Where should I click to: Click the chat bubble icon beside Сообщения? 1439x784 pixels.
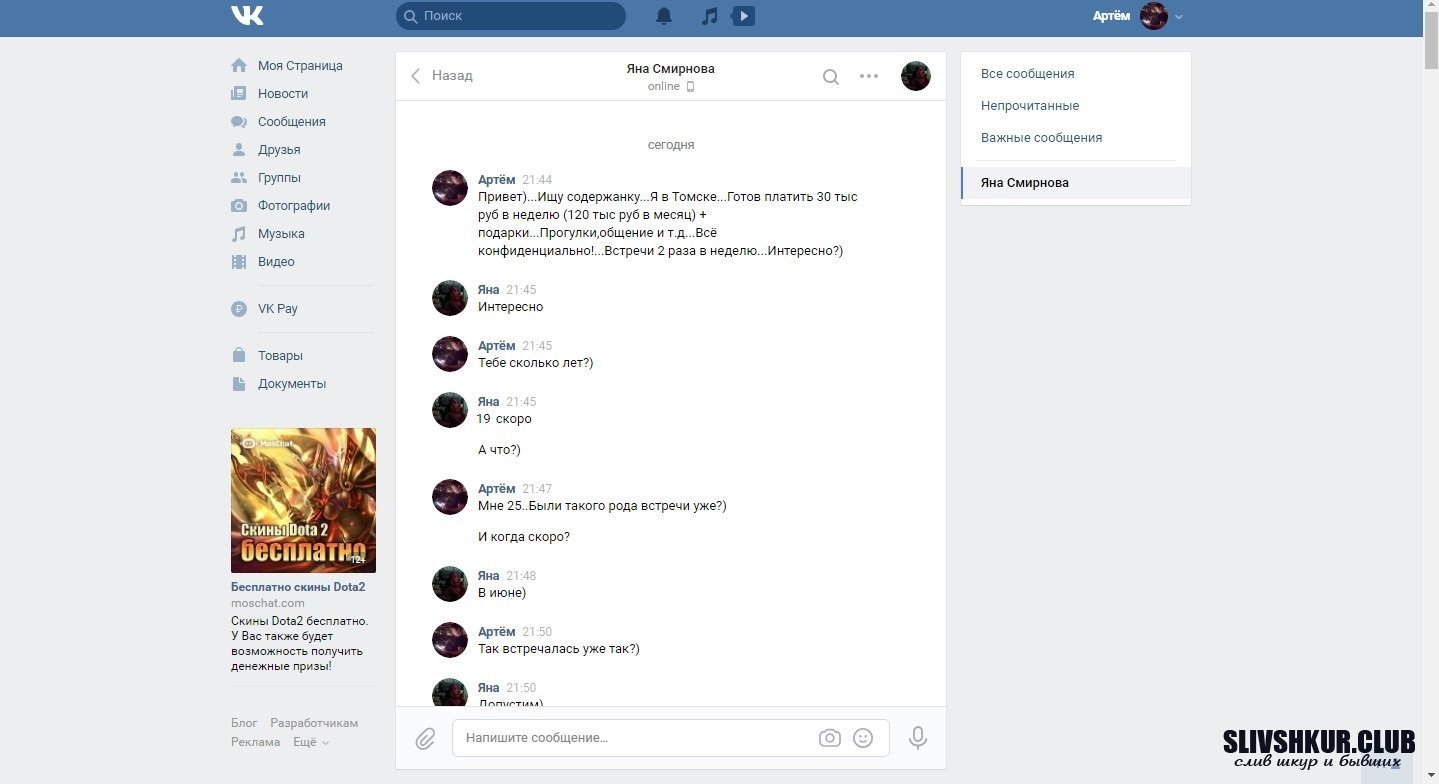pyautogui.click(x=239, y=122)
